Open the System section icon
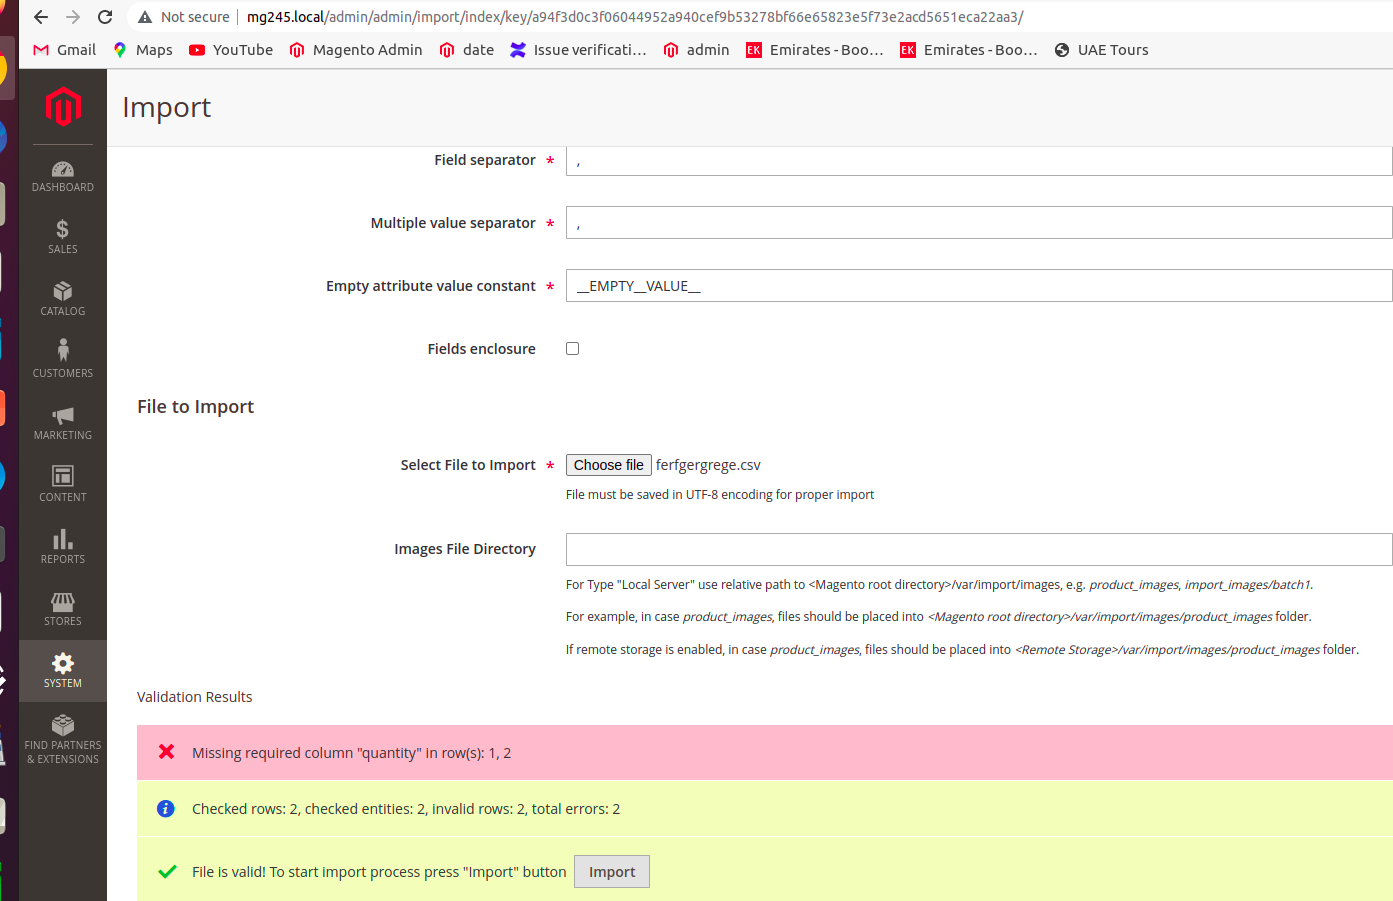The image size is (1393, 901). [x=62, y=670]
